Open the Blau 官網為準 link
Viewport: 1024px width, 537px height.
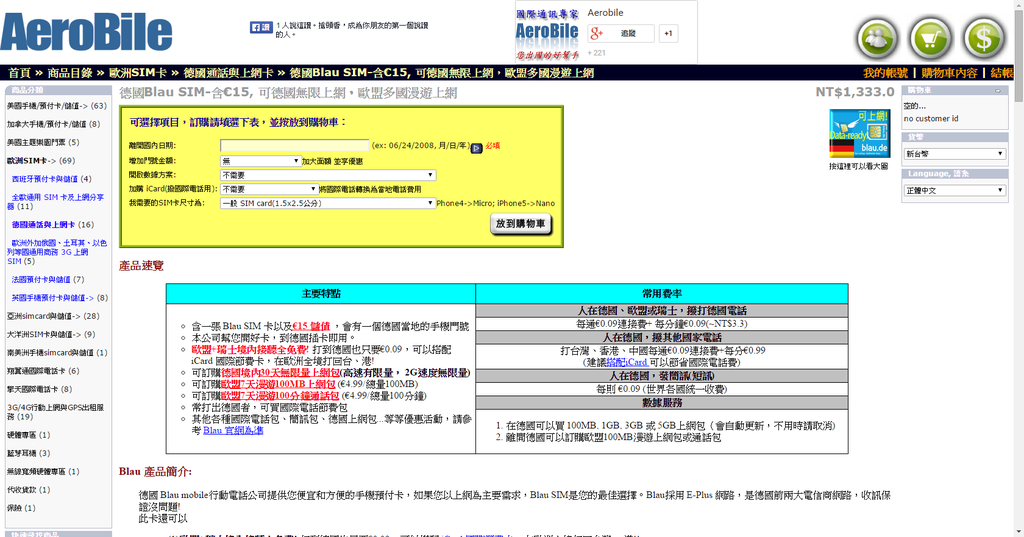click(x=233, y=431)
